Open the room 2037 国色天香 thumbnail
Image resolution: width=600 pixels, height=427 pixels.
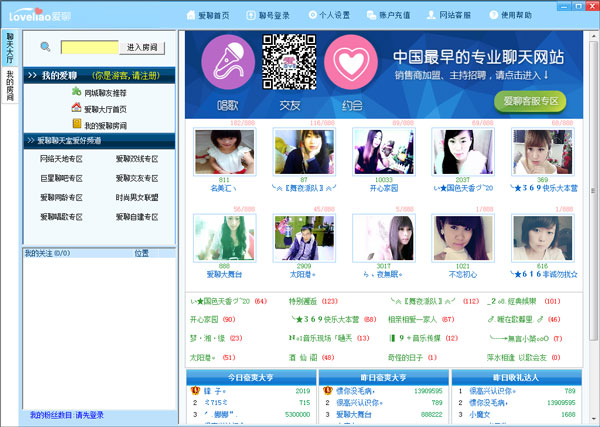pos(463,152)
